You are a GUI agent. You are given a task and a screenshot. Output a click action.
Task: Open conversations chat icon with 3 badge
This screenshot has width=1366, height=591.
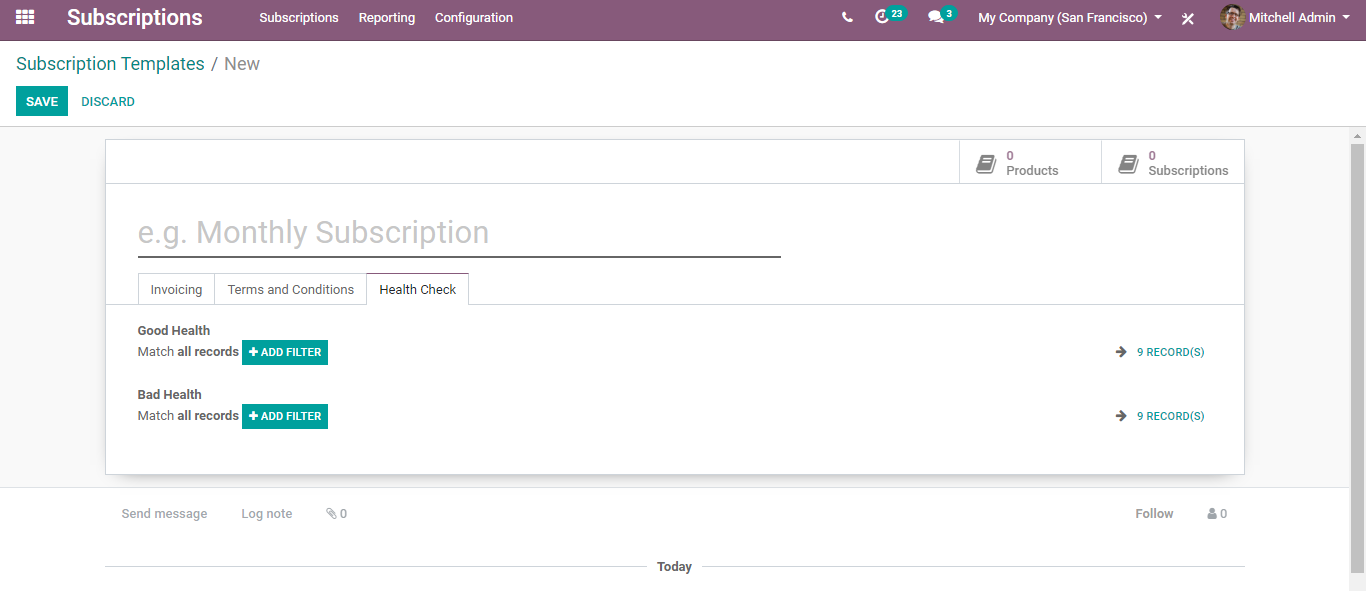click(941, 16)
